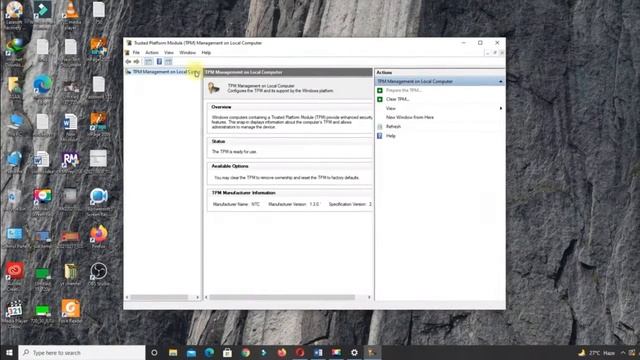This screenshot has height=360, width=640.
Task: Click the TPM Manufacturer Information header
Action: [243, 193]
